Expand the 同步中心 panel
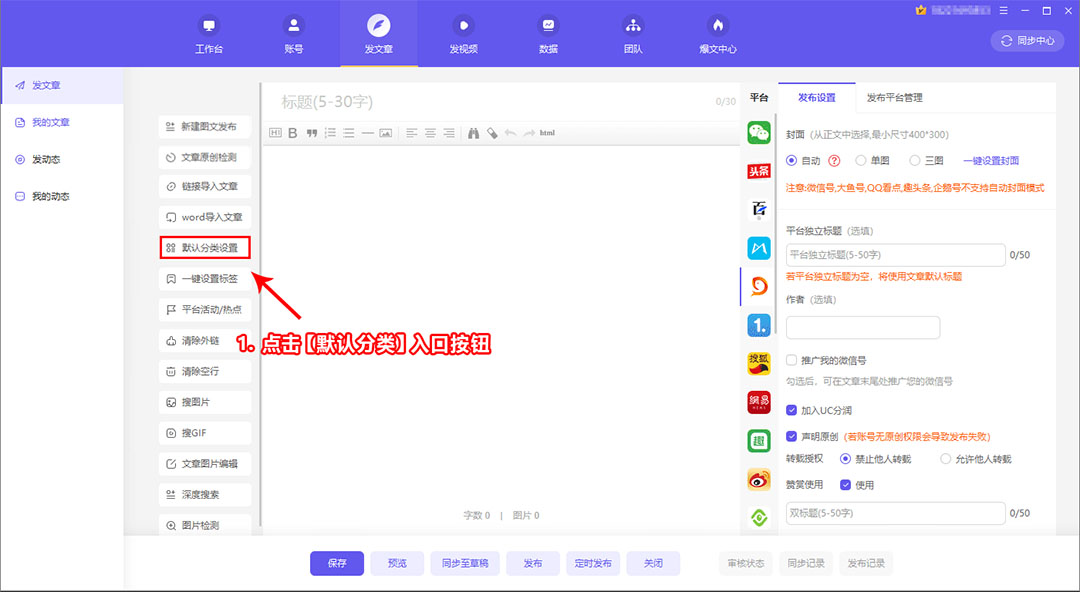1080x592 pixels. [1026, 41]
